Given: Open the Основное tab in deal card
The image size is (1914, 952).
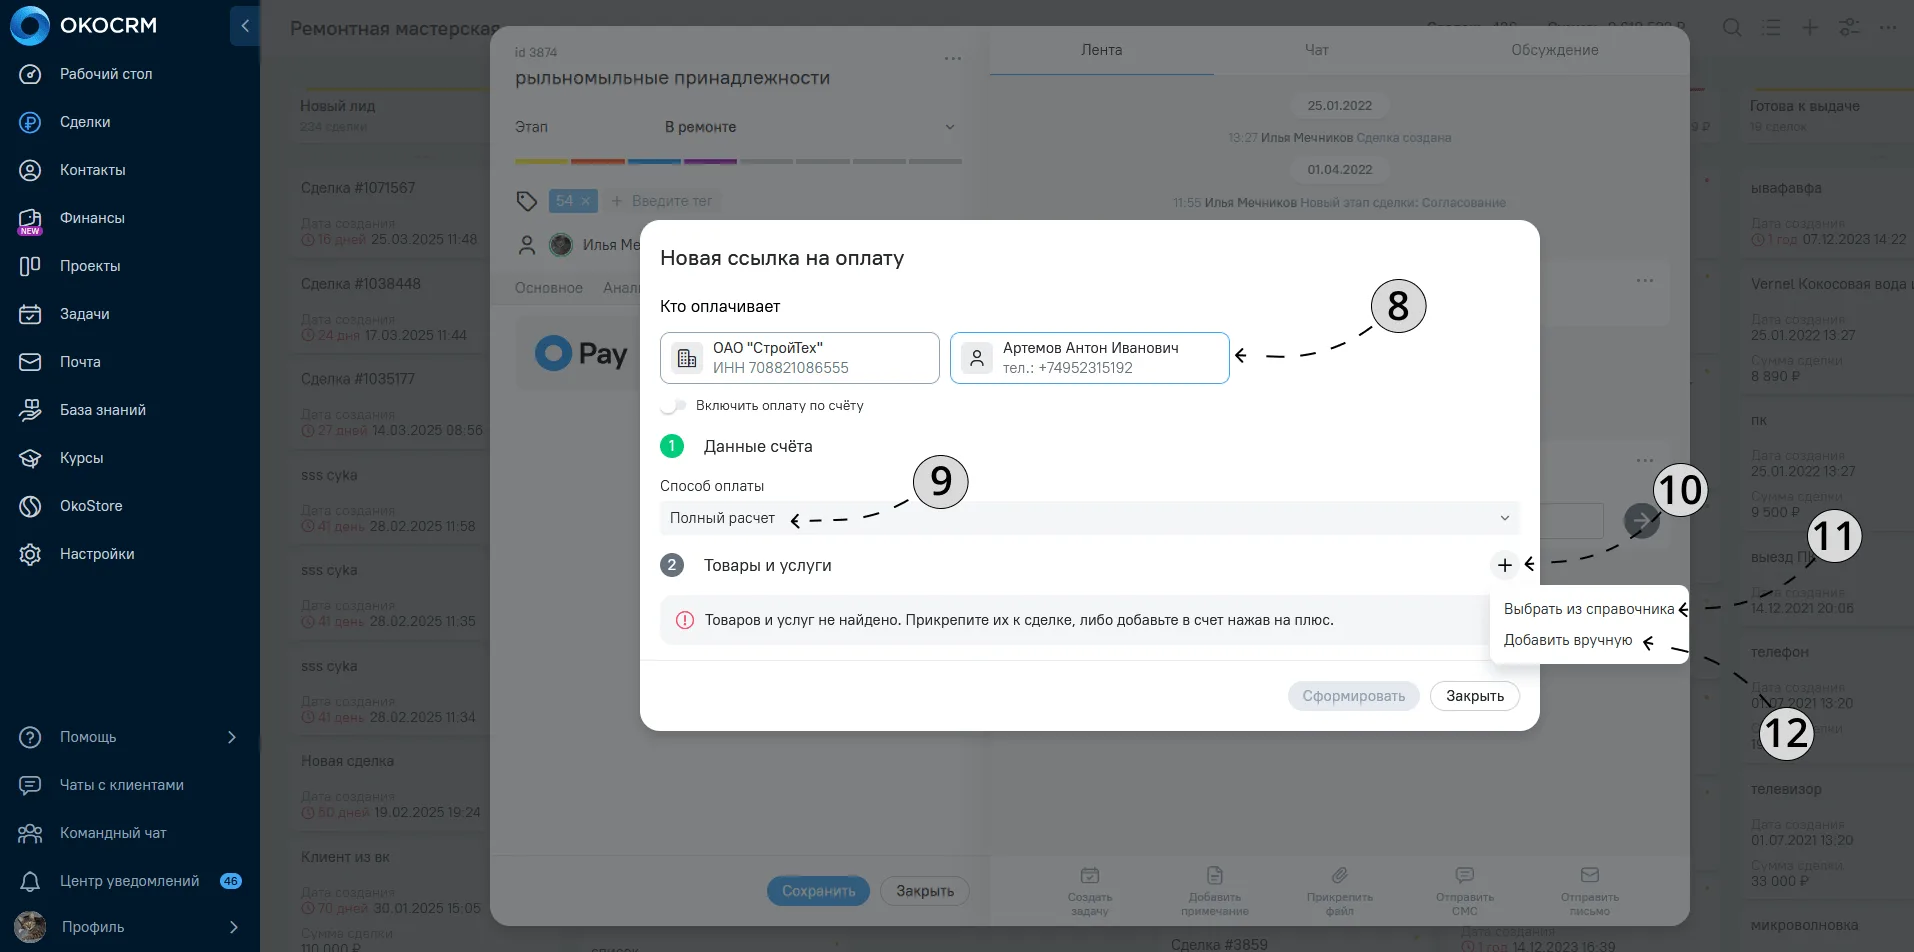Looking at the screenshot, I should (548, 288).
